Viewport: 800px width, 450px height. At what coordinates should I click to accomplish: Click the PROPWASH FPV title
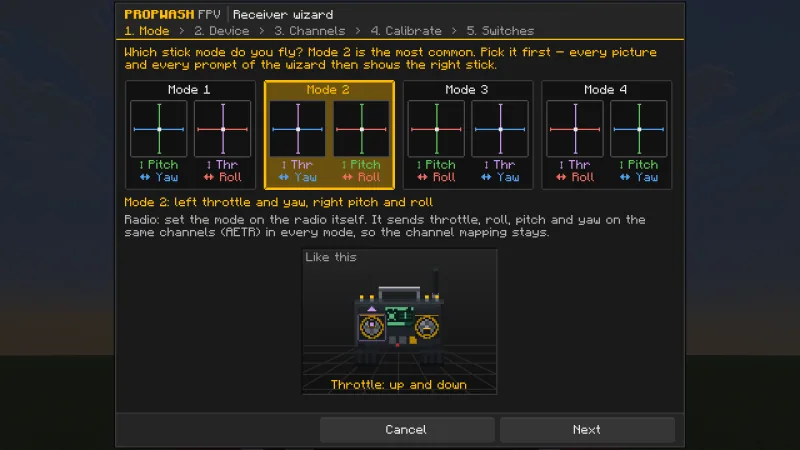[x=172, y=14]
